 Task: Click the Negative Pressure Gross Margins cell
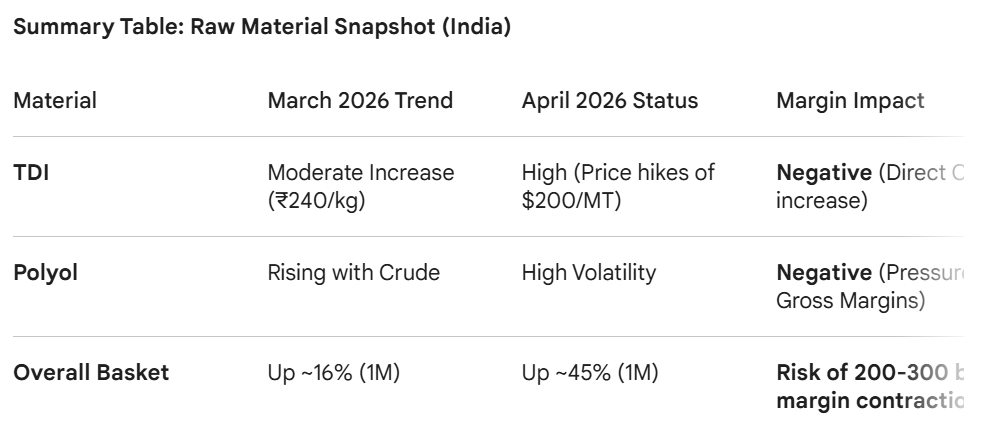pos(870,286)
